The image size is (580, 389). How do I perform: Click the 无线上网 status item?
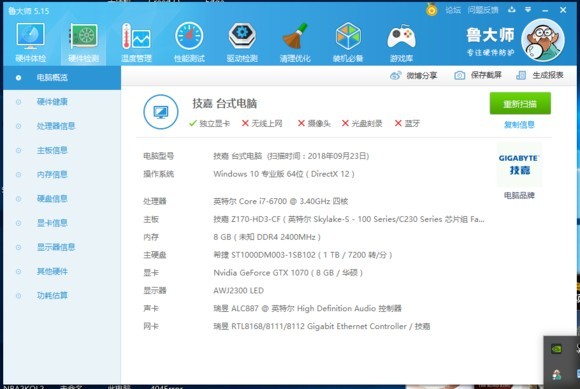(x=262, y=124)
